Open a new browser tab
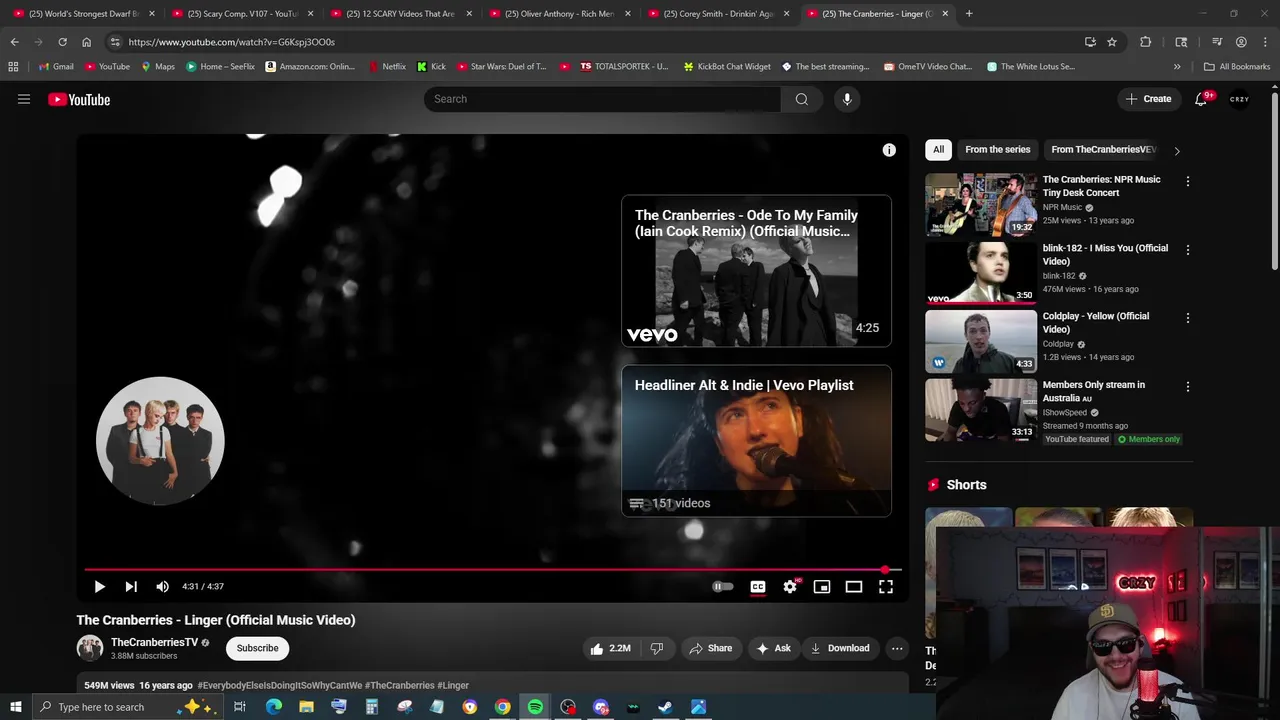Screen dimensions: 1280x720 (x=969, y=14)
